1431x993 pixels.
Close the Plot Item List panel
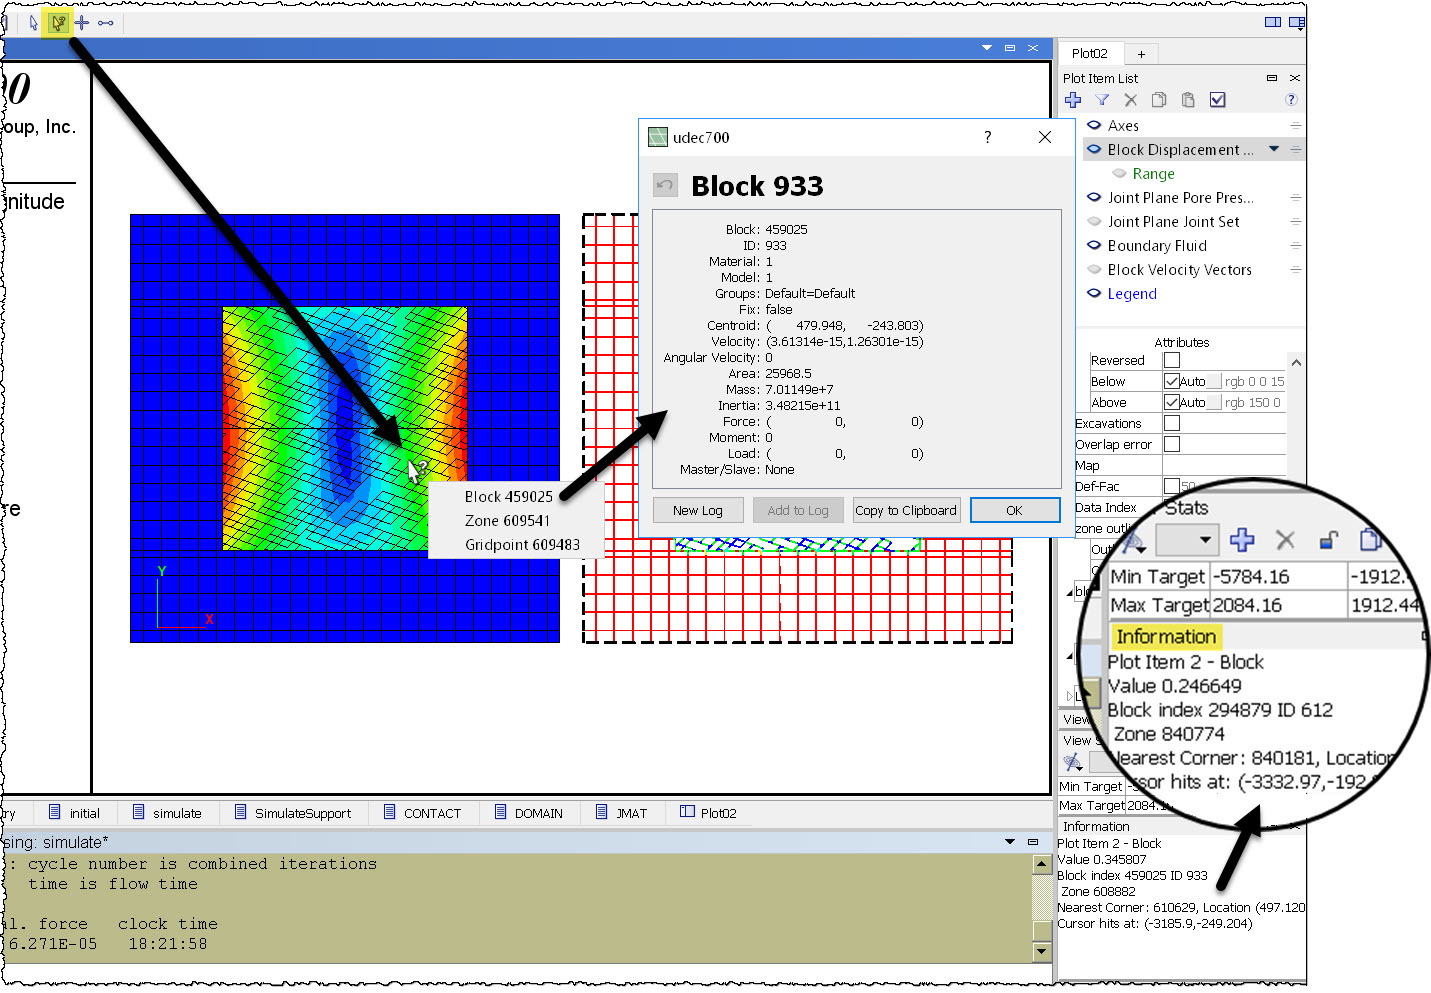(x=1295, y=78)
